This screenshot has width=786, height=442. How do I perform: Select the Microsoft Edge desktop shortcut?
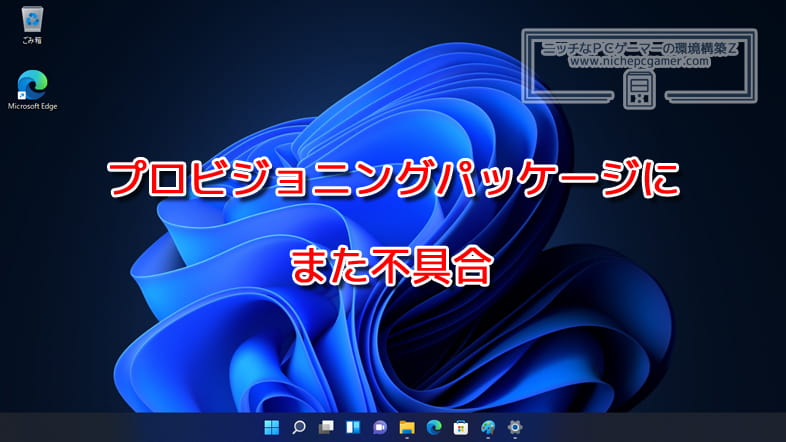click(33, 90)
